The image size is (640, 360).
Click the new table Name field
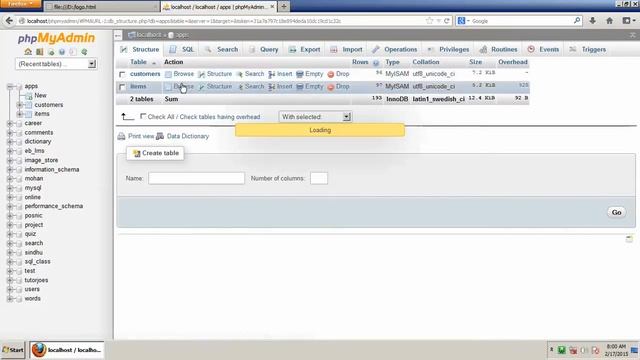coord(196,178)
